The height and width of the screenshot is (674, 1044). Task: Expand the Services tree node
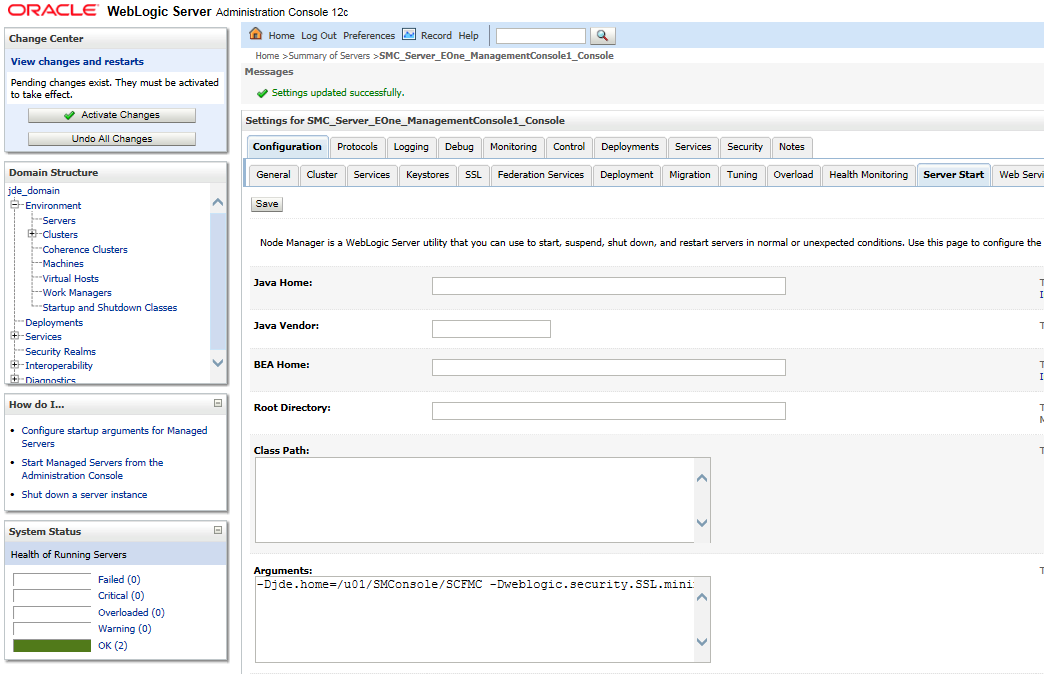pos(15,337)
